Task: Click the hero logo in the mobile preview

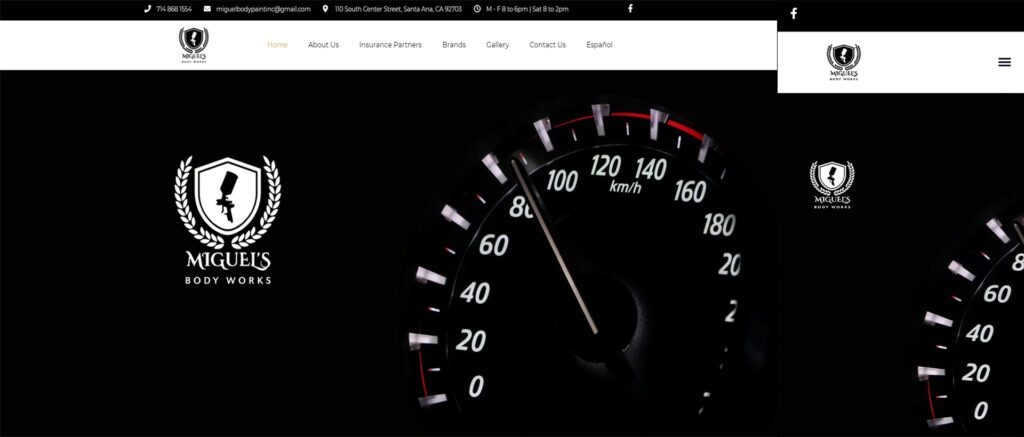Action: [832, 185]
